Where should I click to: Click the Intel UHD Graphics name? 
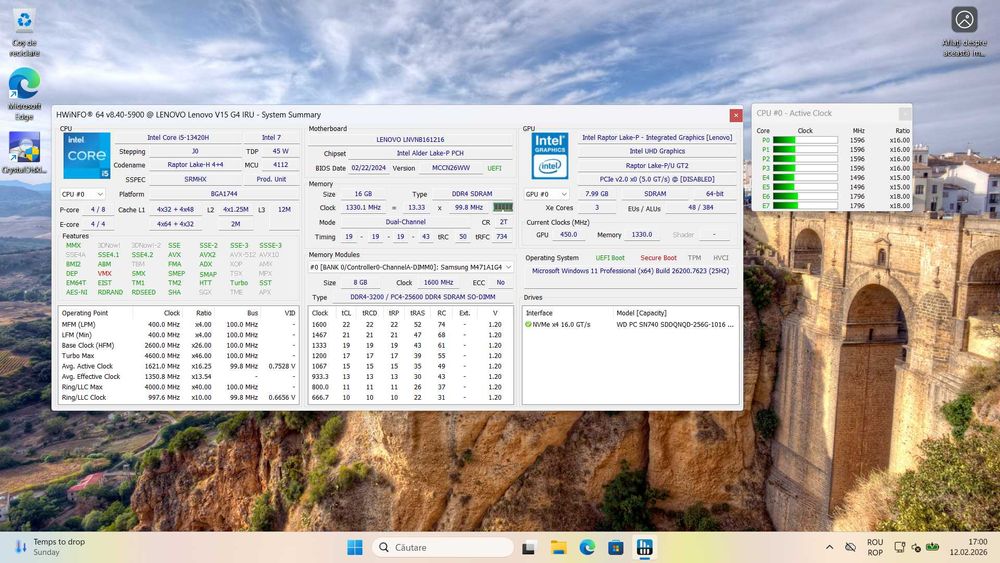click(x=657, y=151)
